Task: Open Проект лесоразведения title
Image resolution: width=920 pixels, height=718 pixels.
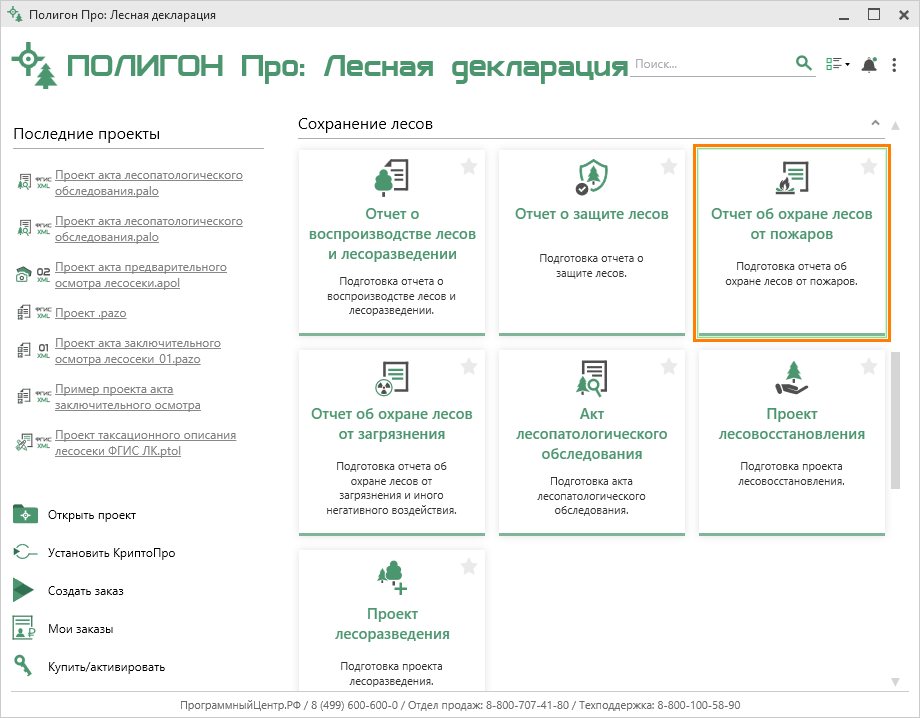Action: click(392, 624)
